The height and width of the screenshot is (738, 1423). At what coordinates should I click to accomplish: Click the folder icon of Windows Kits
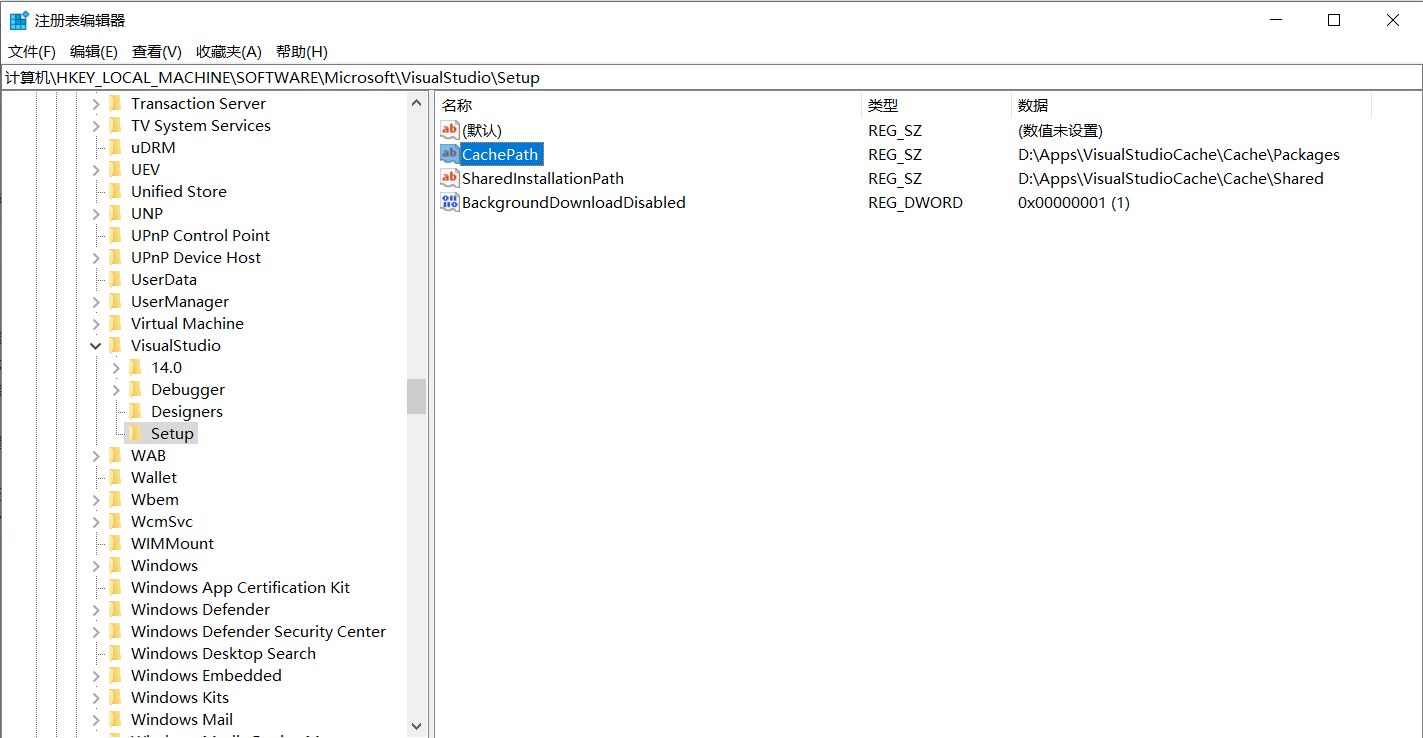115,697
